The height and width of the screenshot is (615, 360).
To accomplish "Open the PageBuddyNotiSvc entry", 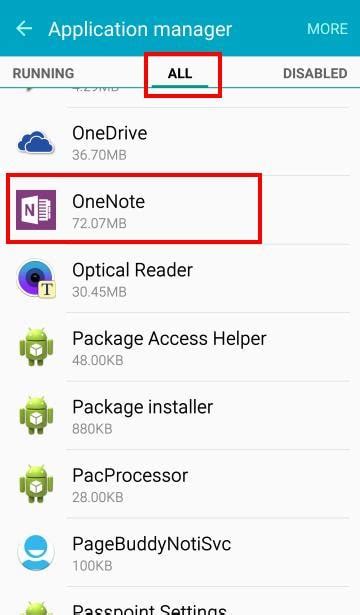I will click(x=180, y=552).
